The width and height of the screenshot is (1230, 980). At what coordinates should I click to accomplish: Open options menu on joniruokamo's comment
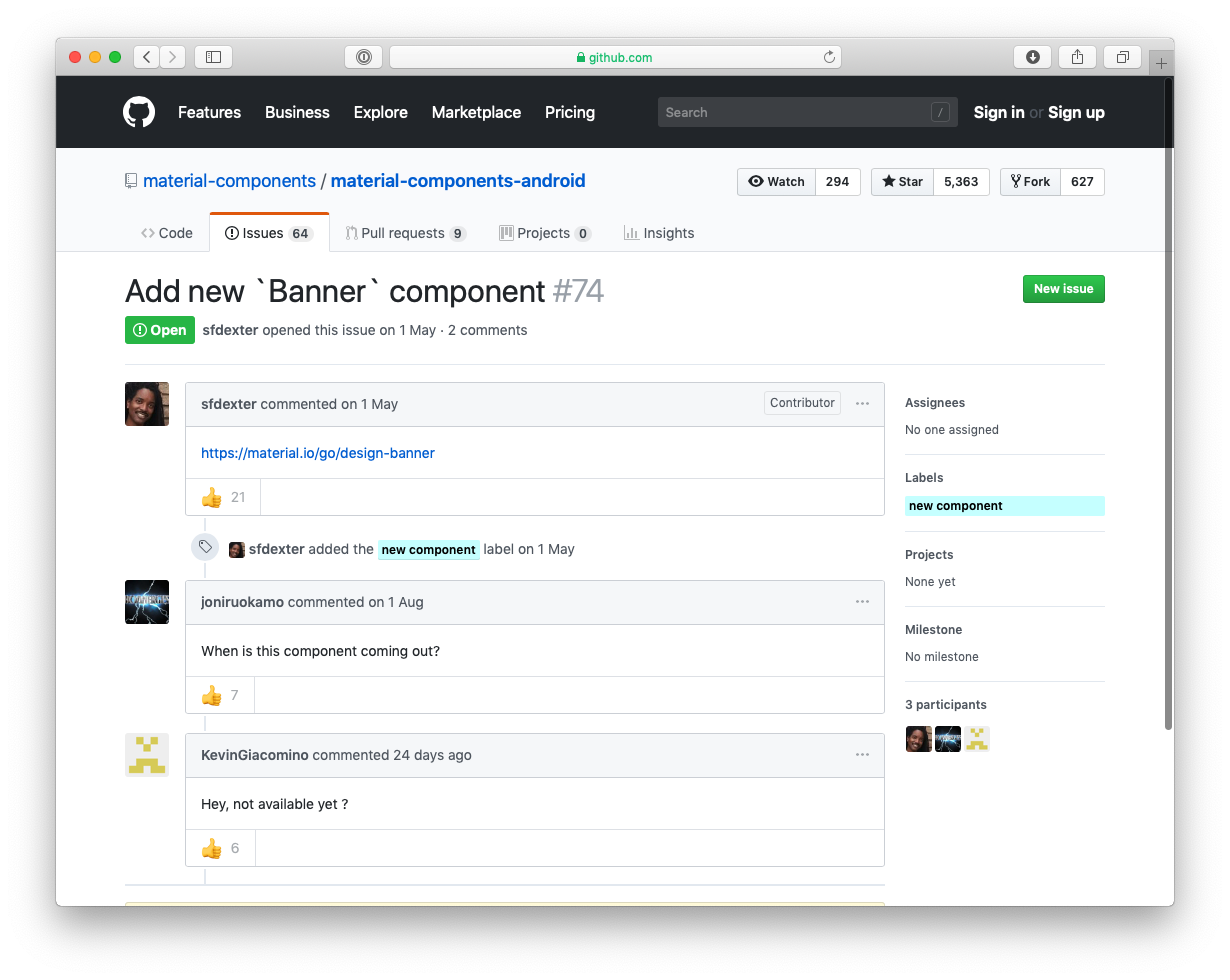[x=862, y=602]
